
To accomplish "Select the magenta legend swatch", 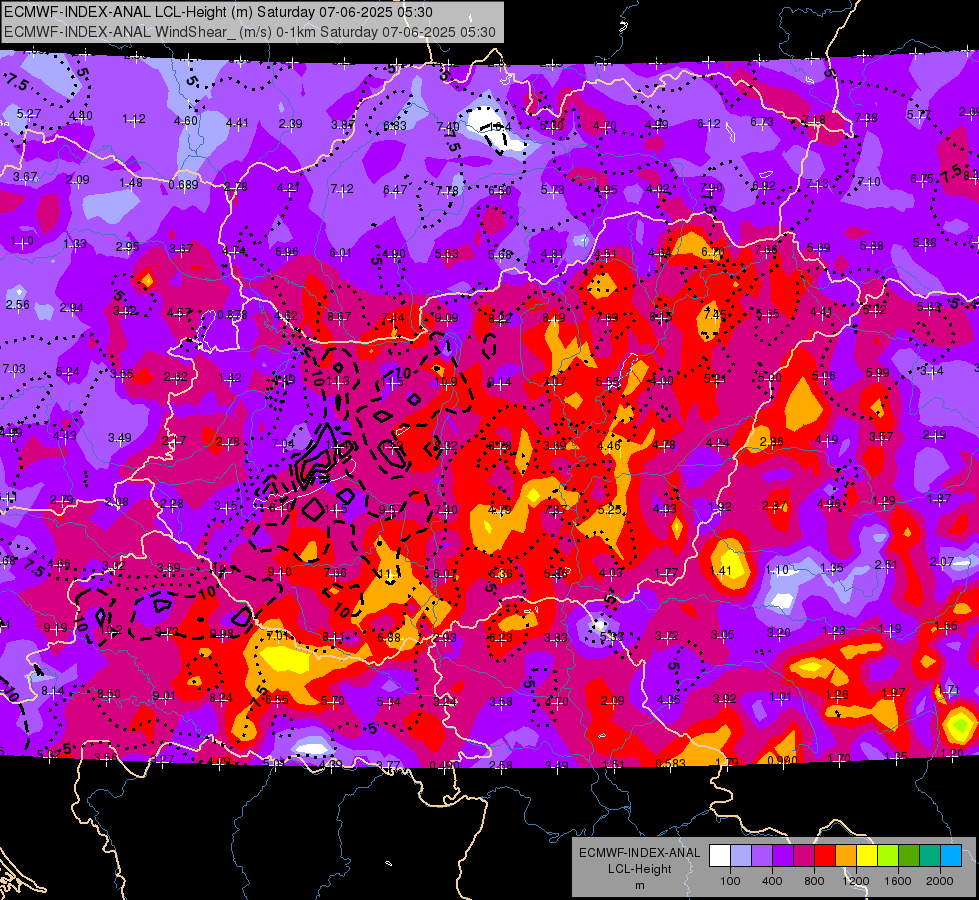I will tap(804, 856).
